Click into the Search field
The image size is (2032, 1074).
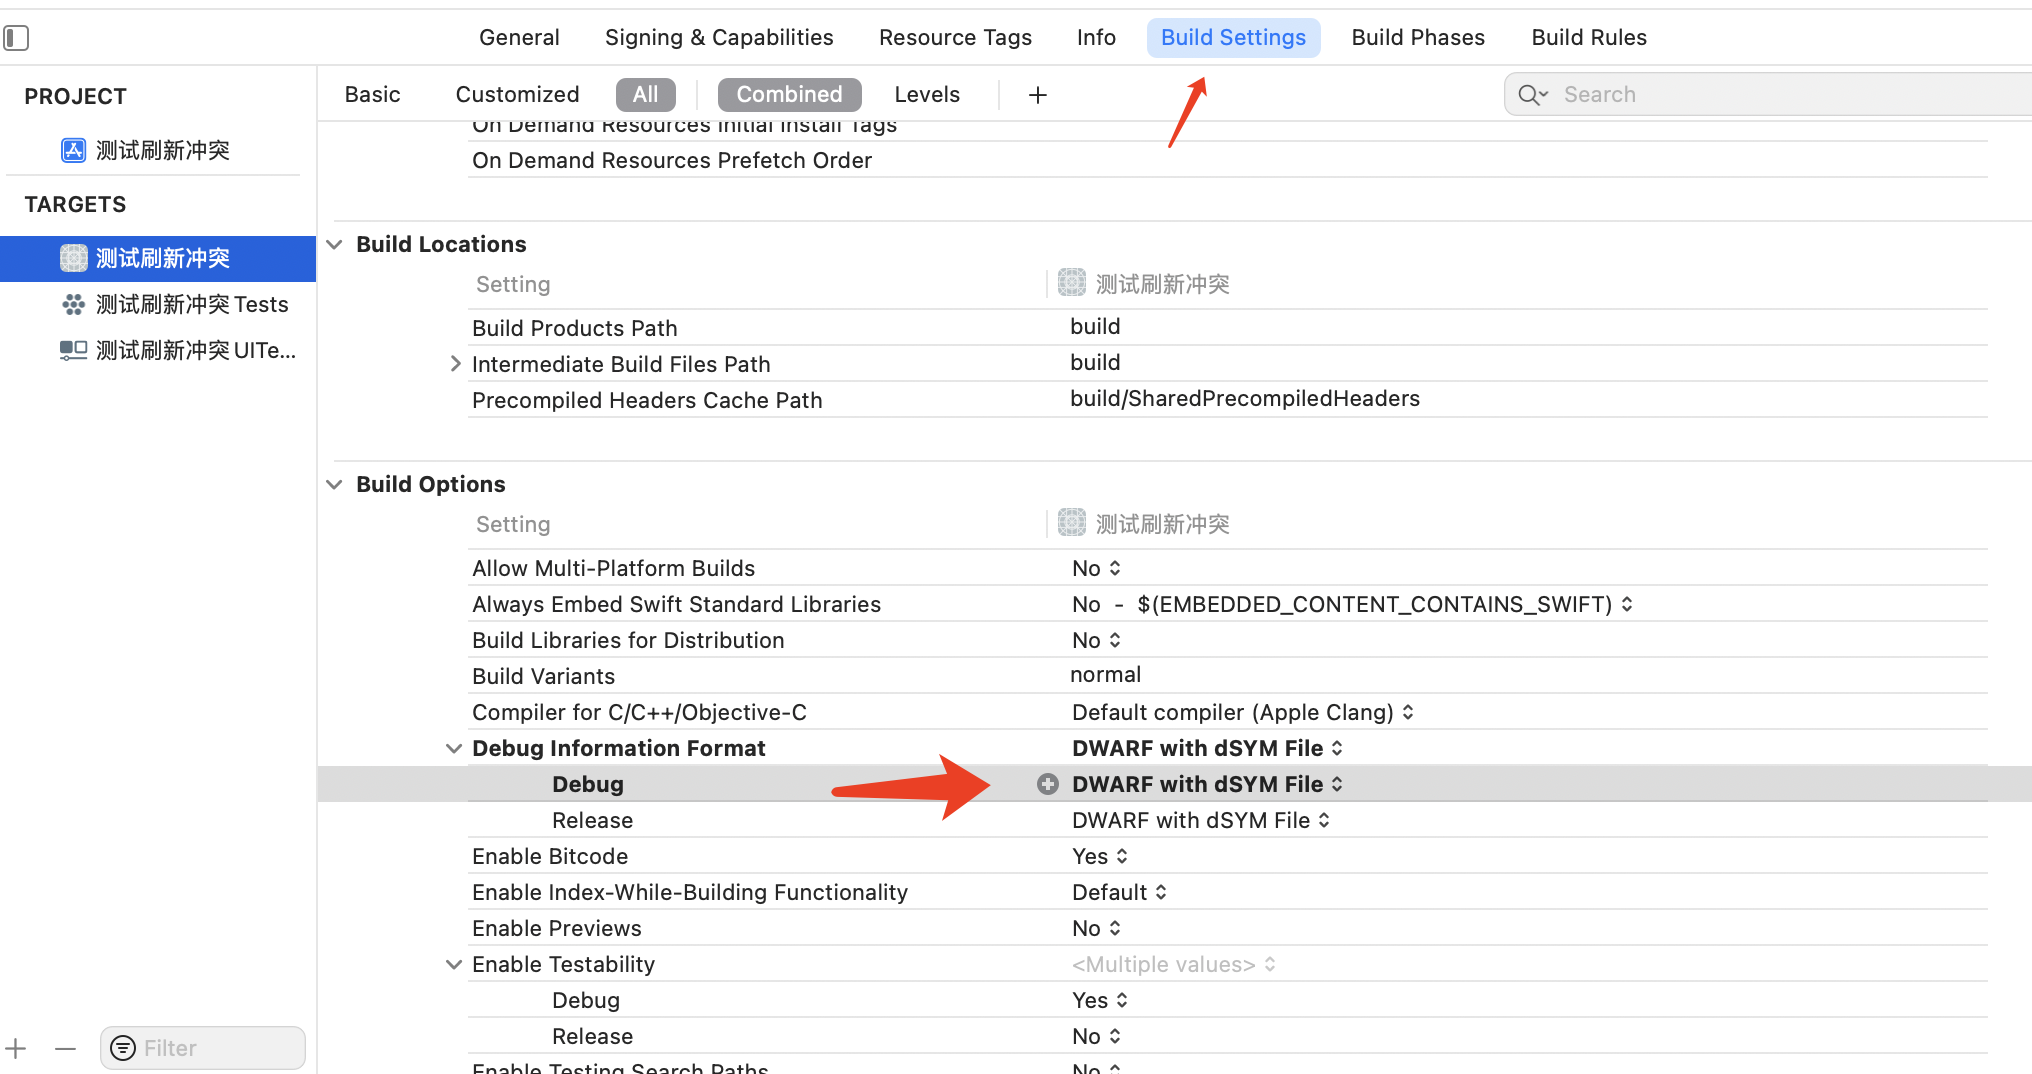[1700, 94]
